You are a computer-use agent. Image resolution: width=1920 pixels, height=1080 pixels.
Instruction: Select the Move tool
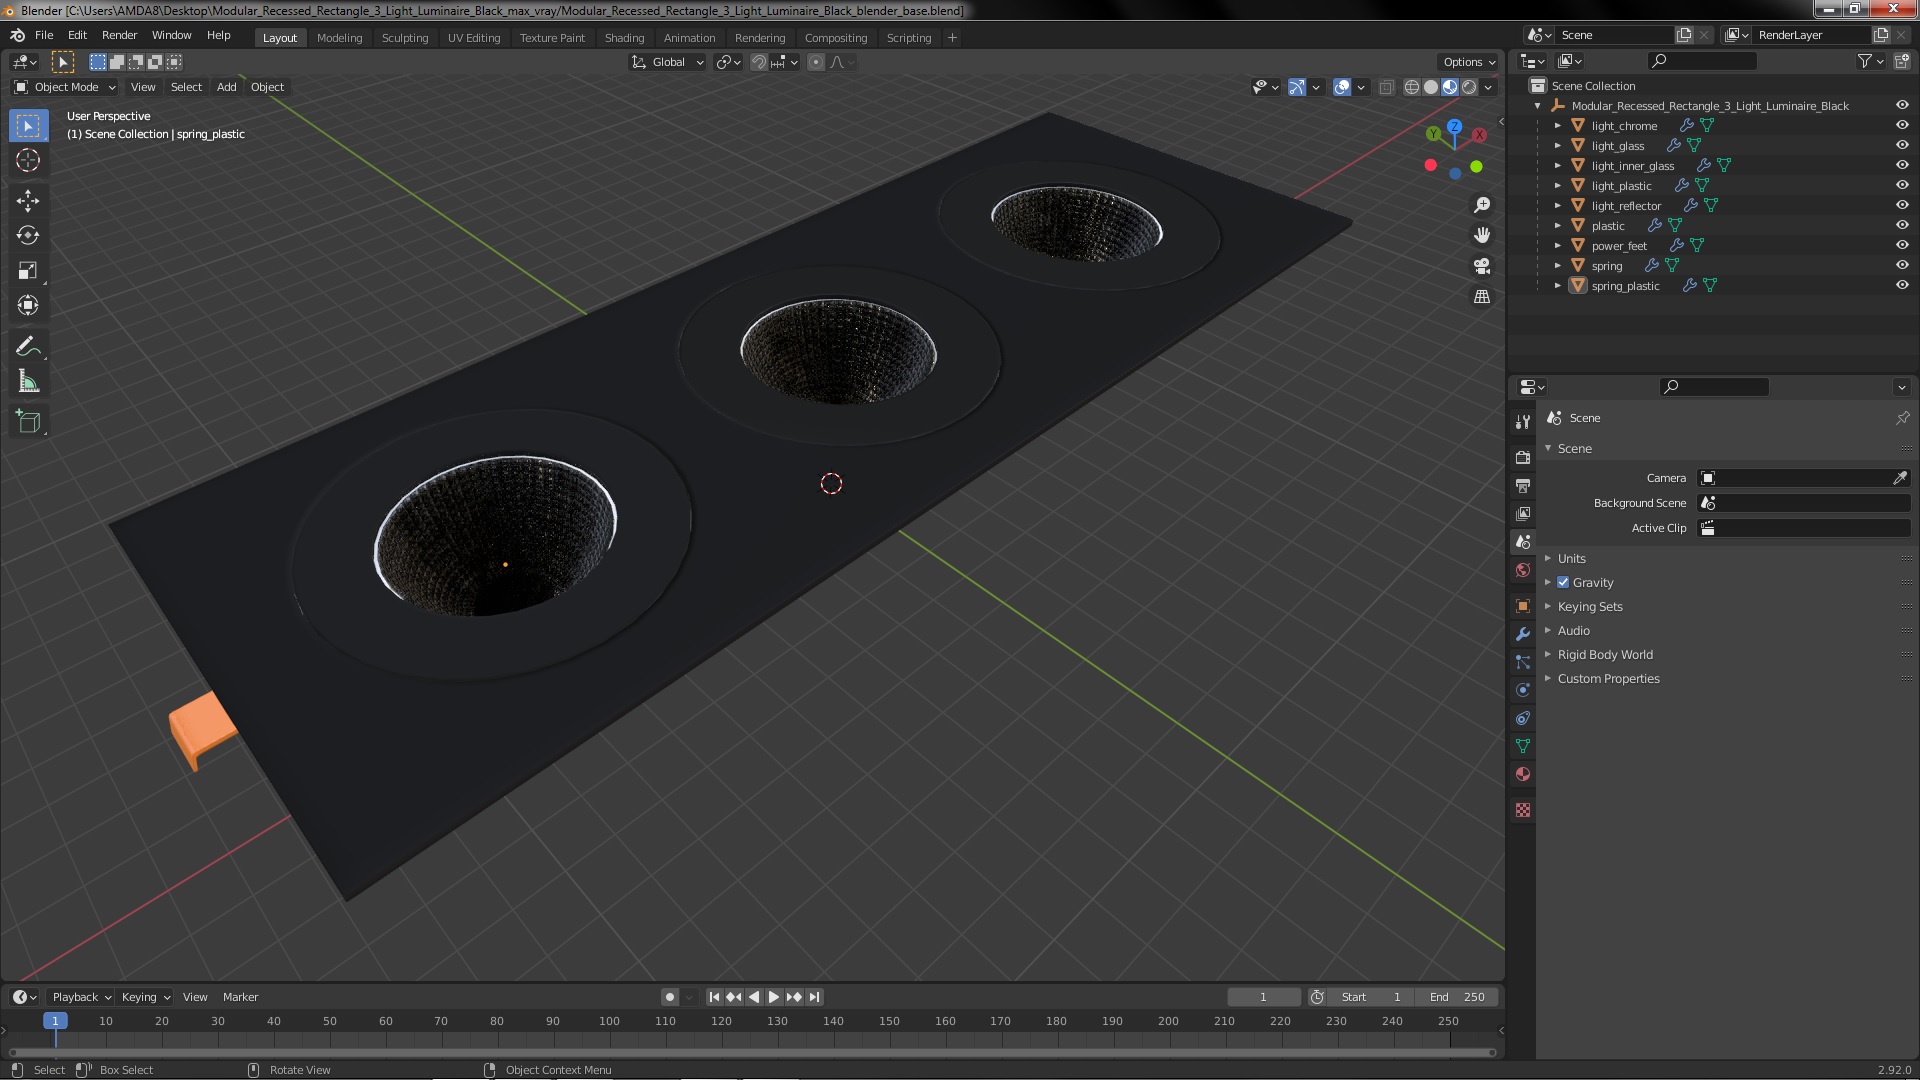28,201
